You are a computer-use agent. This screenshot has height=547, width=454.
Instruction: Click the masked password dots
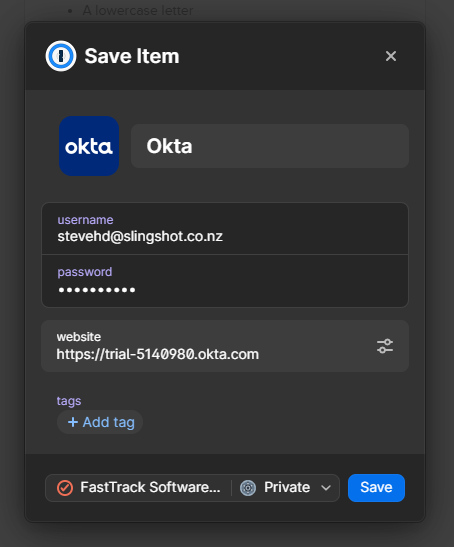click(97, 290)
